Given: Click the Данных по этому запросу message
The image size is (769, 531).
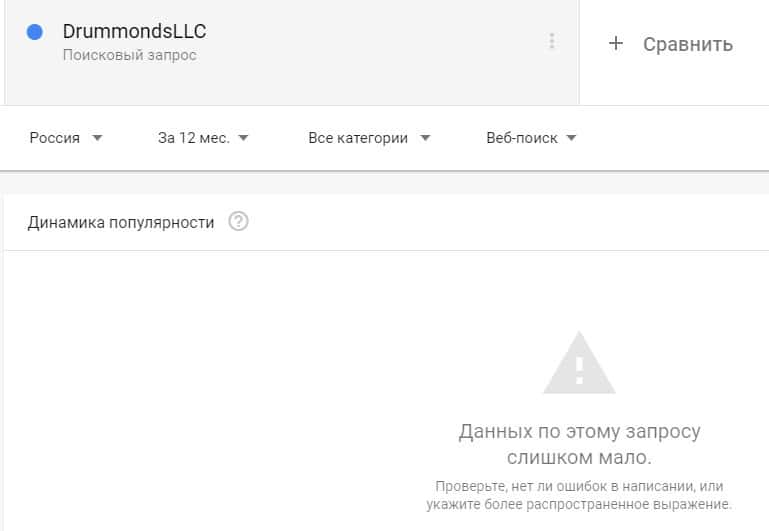Looking at the screenshot, I should click(579, 444).
